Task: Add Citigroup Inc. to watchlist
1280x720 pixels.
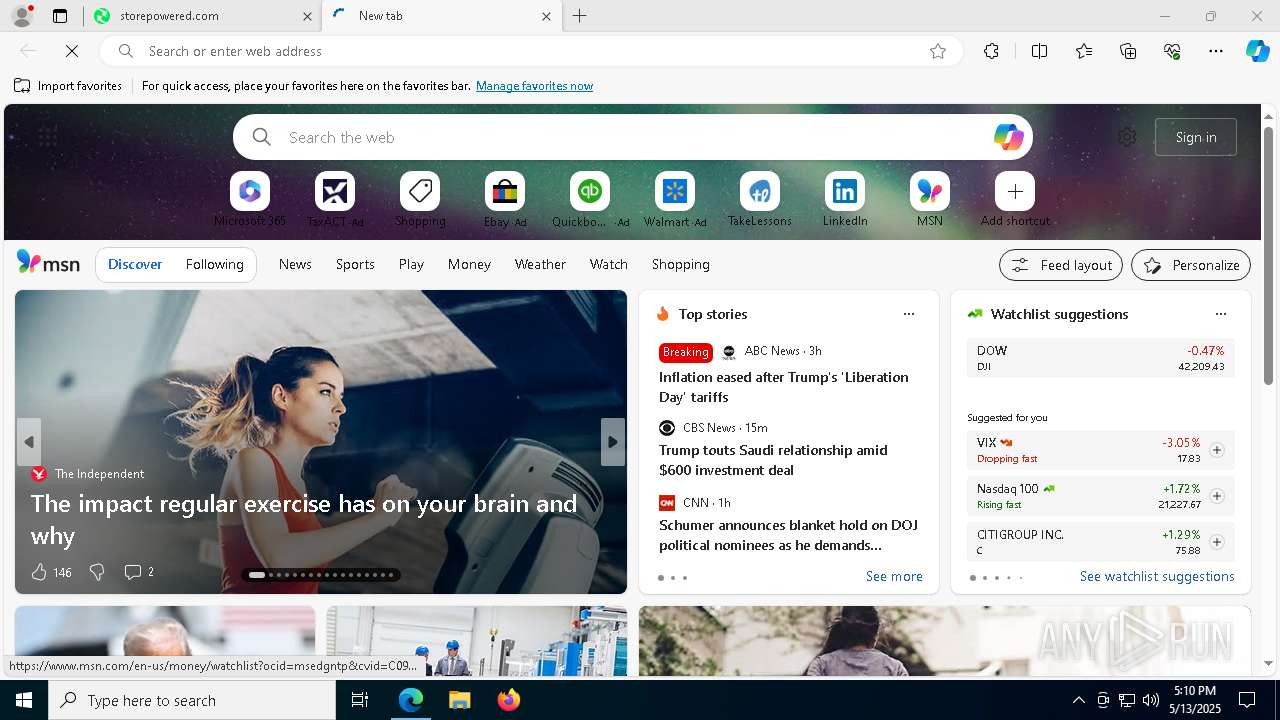Action: tap(1217, 542)
